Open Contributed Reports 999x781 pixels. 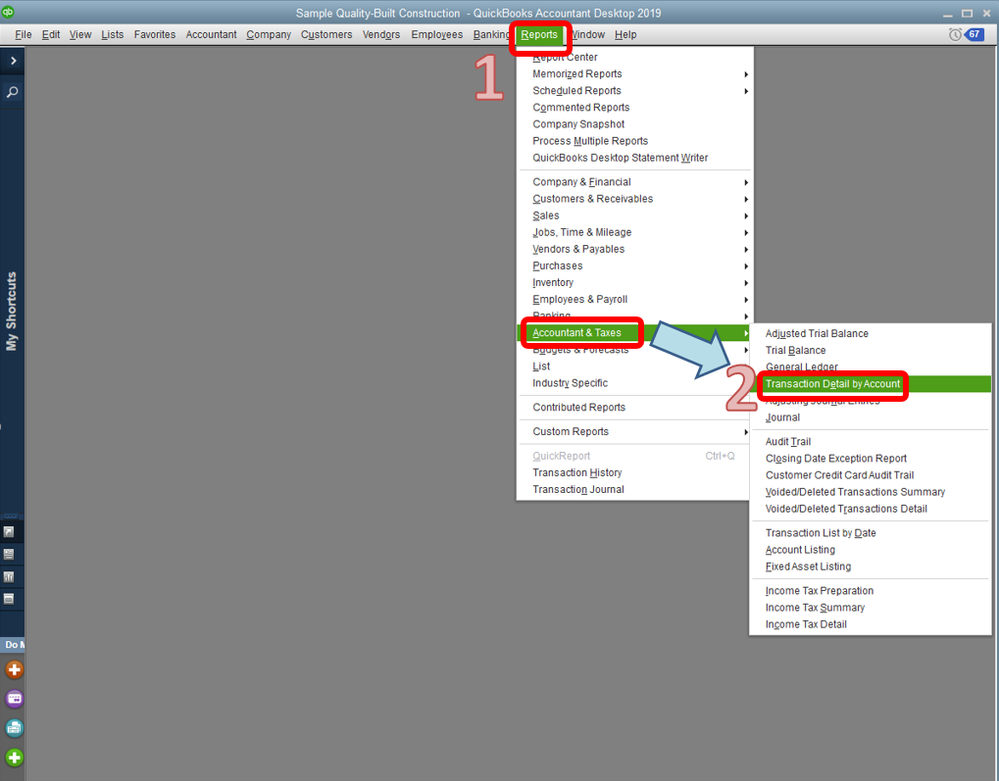tap(579, 407)
